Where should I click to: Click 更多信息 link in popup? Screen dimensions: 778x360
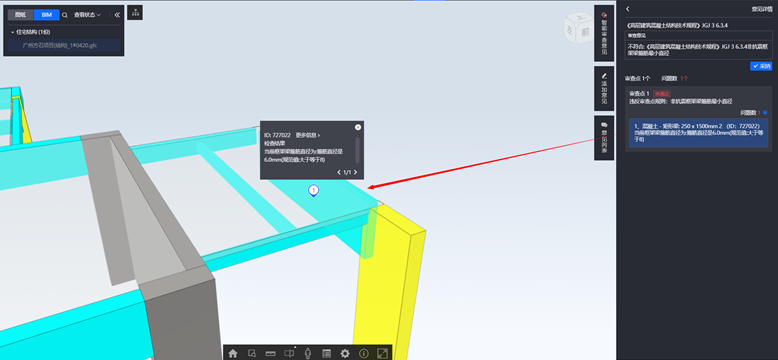tap(308, 135)
